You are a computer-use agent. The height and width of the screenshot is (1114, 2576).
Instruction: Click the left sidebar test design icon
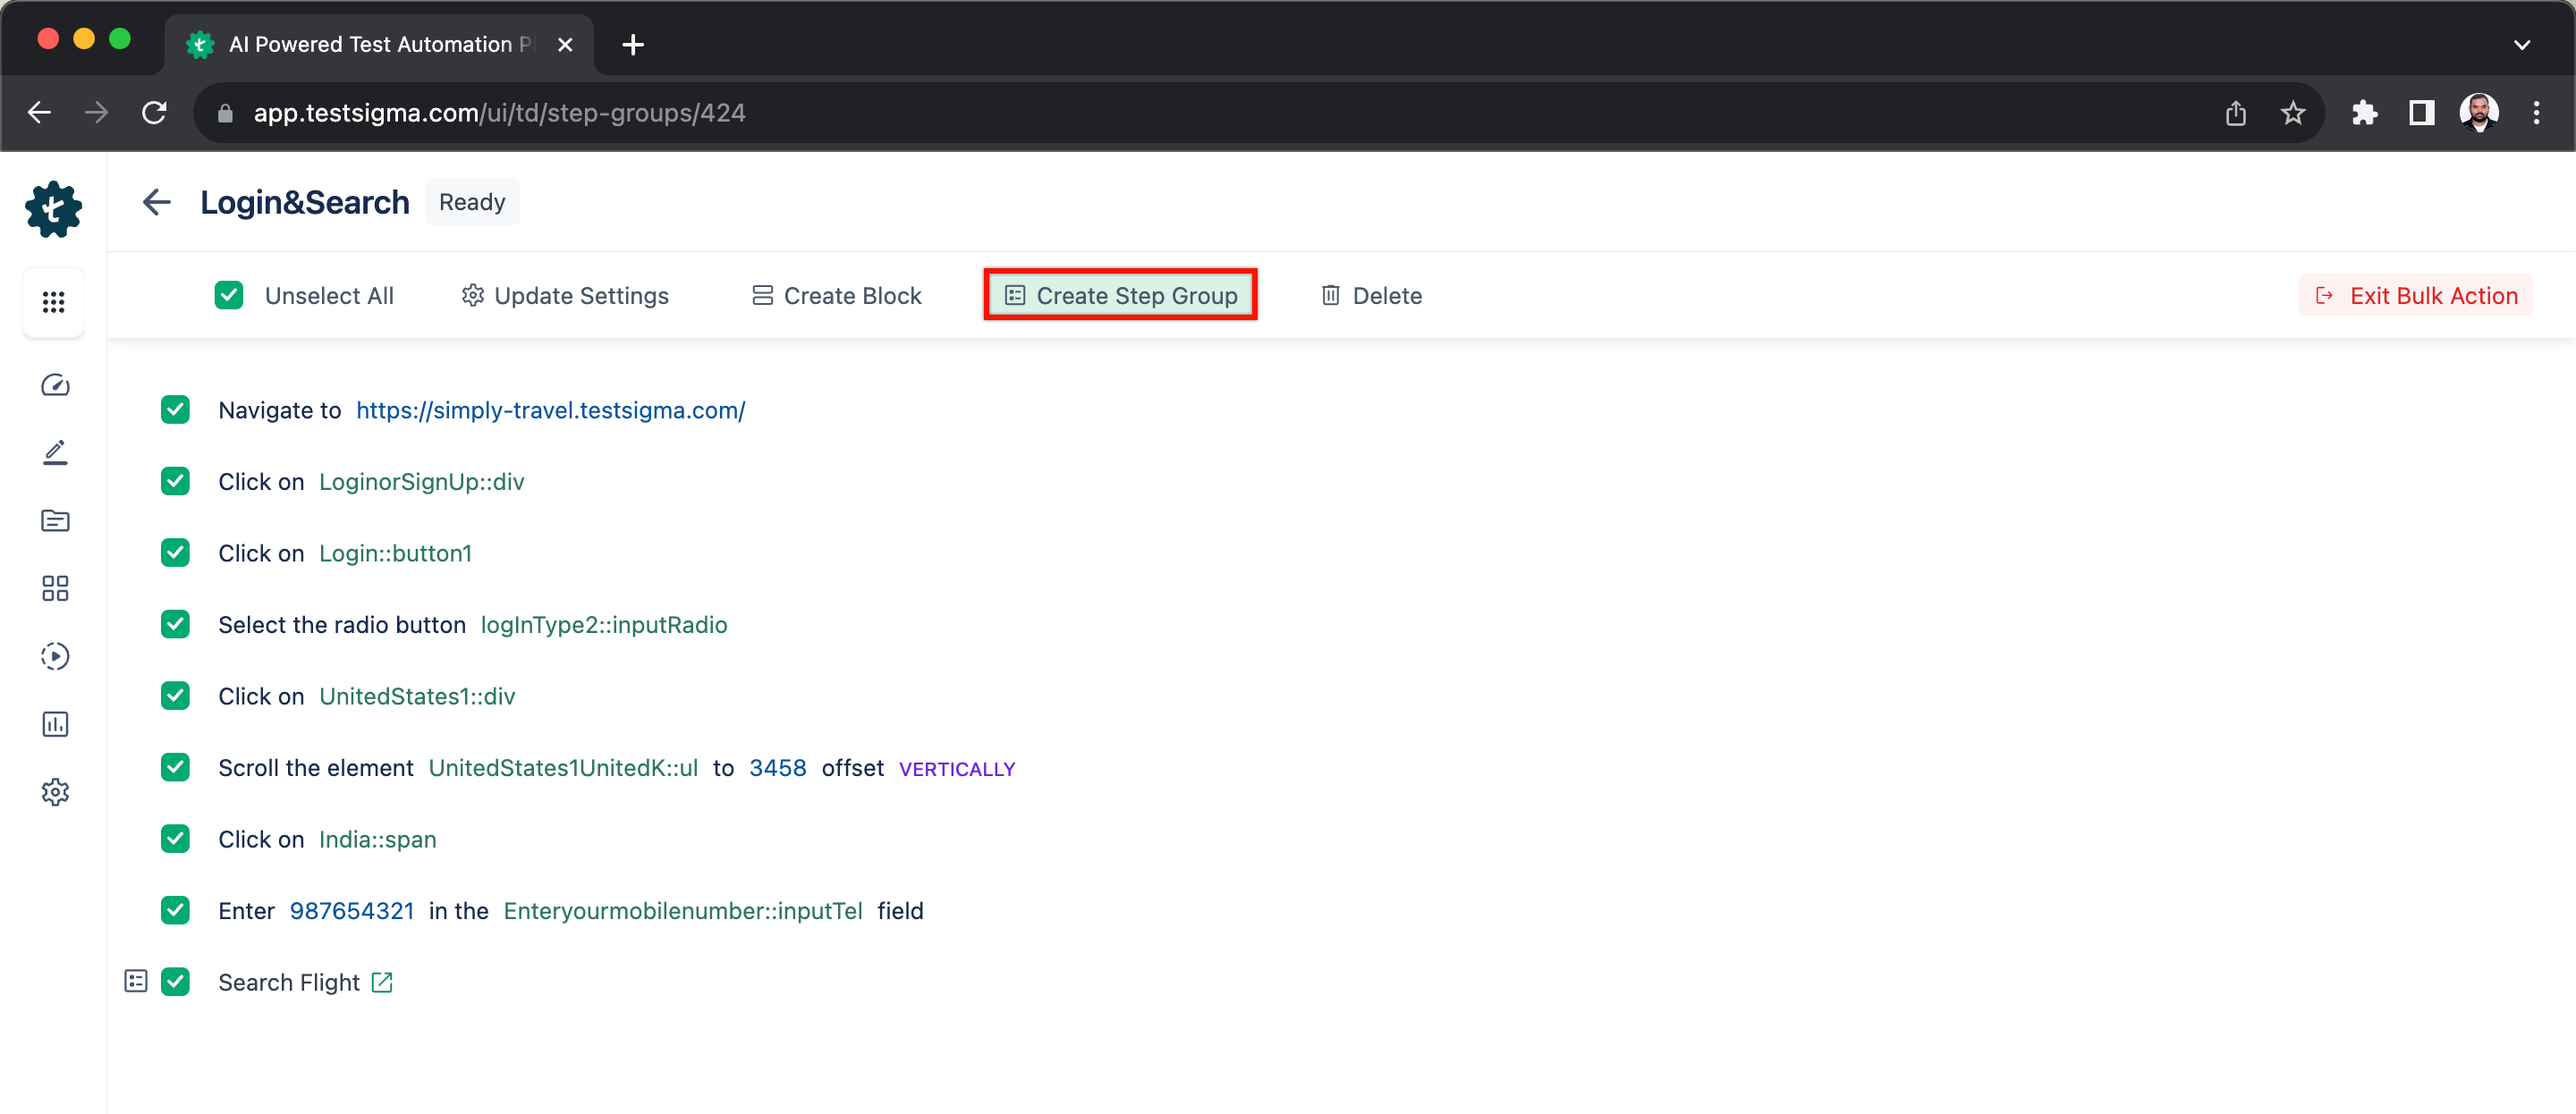55,452
